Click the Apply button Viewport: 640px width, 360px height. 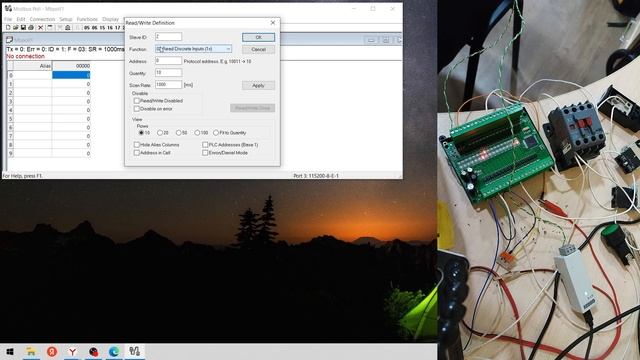pos(258,85)
